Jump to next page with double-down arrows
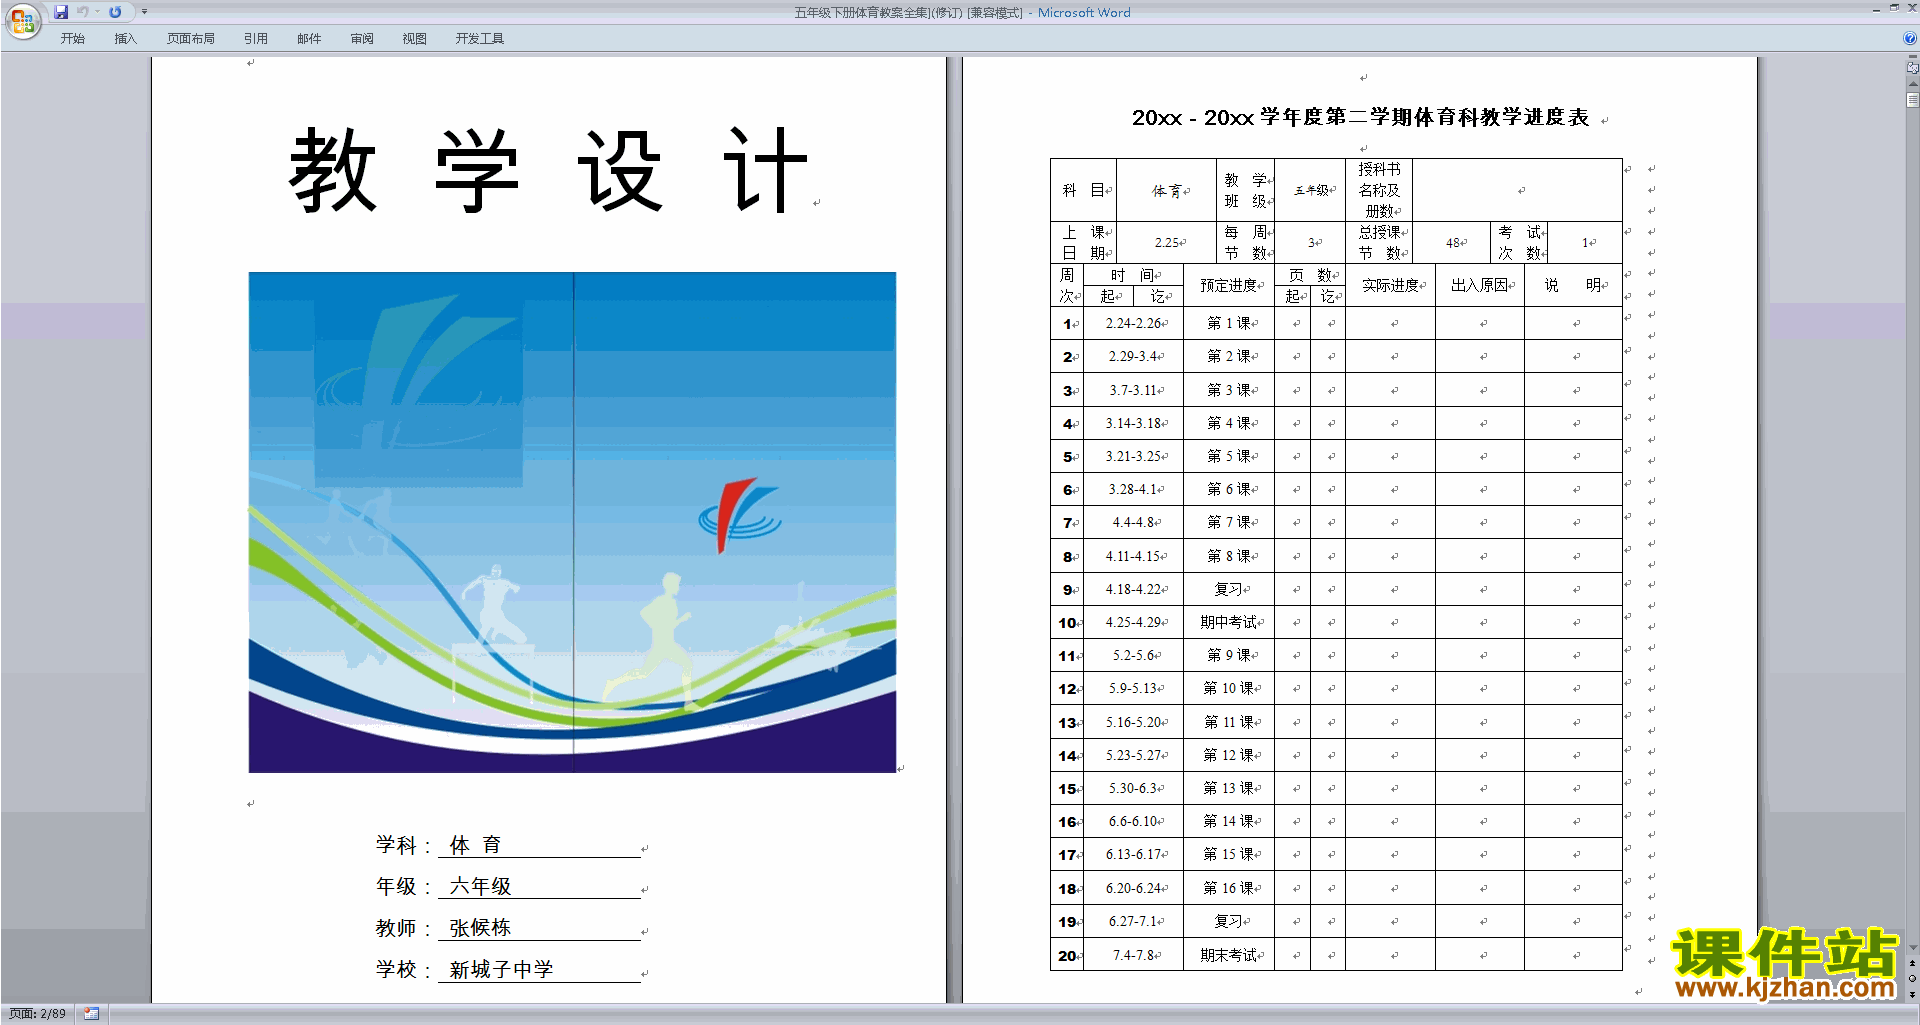Image resolution: width=1920 pixels, height=1025 pixels. tap(1912, 993)
